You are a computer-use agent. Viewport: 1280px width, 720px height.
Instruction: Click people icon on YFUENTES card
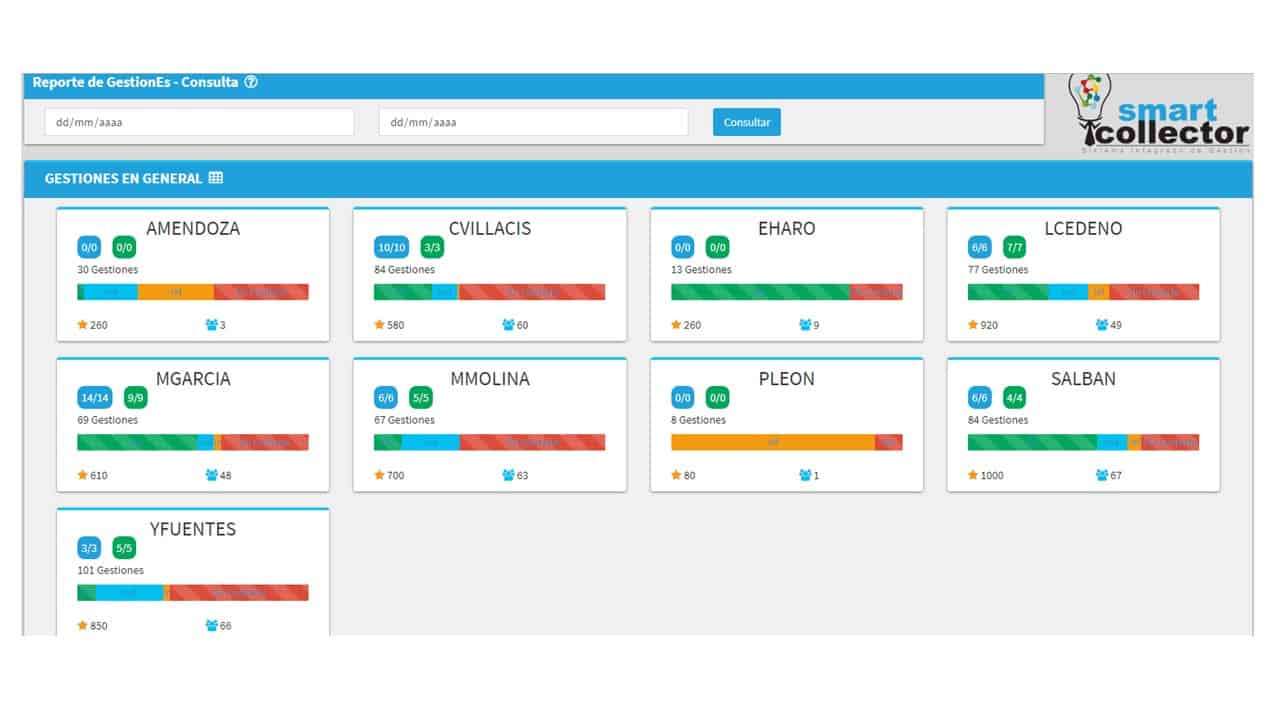click(x=212, y=626)
